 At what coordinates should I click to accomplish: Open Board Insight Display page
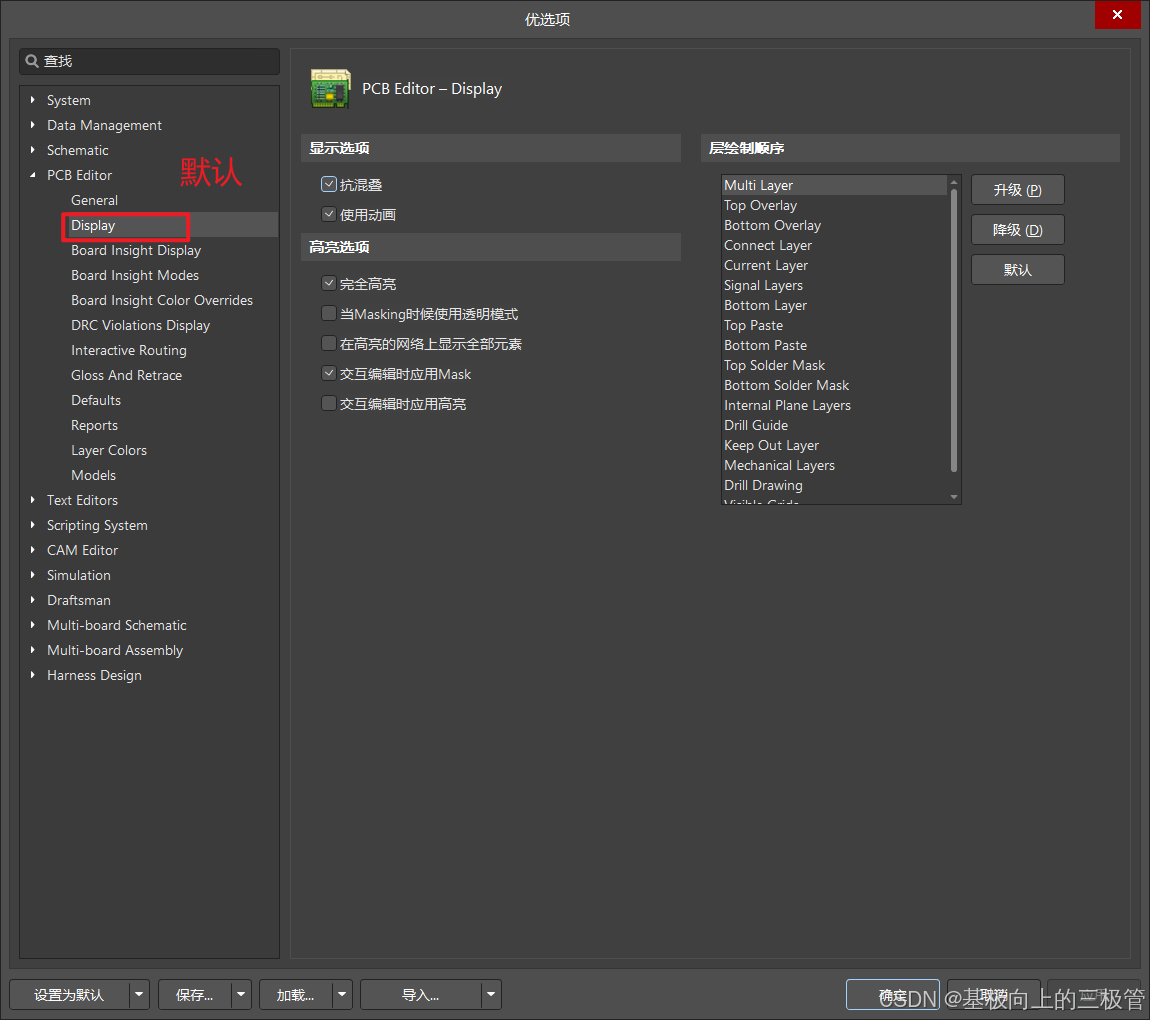(136, 250)
